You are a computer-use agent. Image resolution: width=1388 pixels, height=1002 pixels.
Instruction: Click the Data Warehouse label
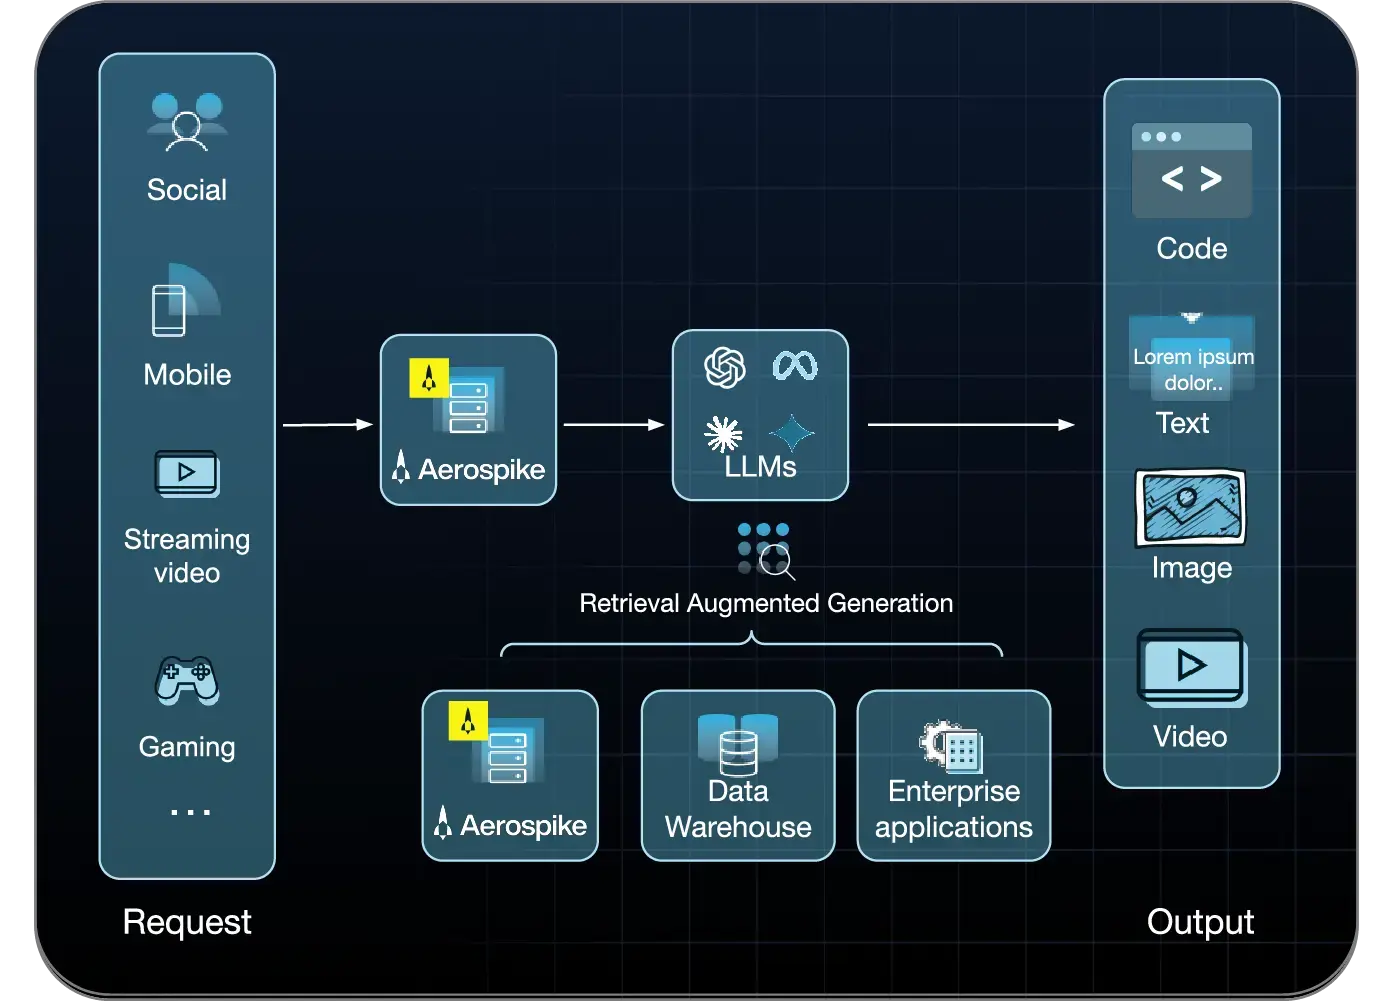[x=738, y=809]
